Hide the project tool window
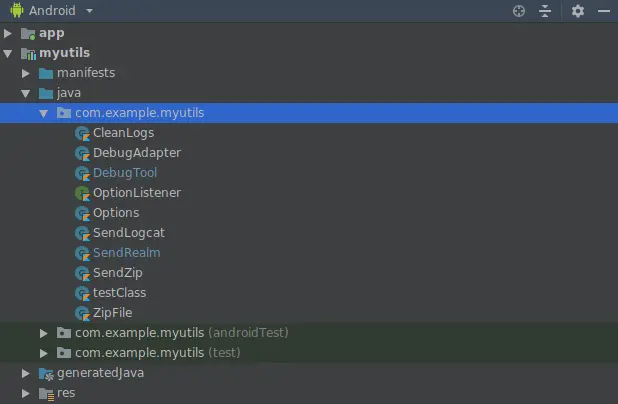This screenshot has height=404, width=618. 602,11
